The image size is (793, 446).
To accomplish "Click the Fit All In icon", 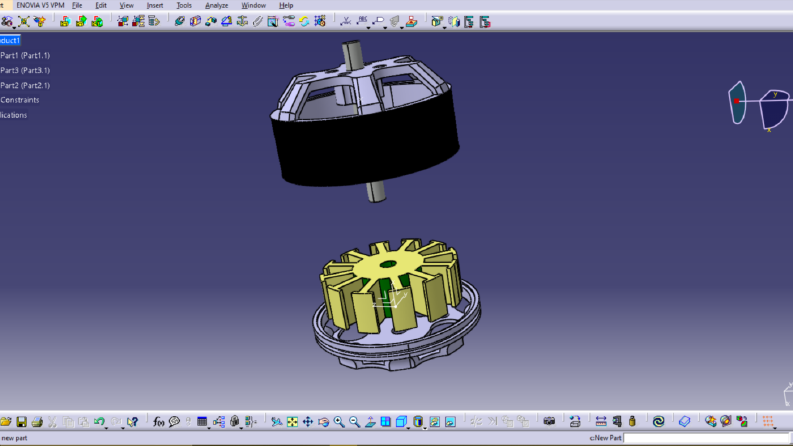I will click(x=292, y=421).
